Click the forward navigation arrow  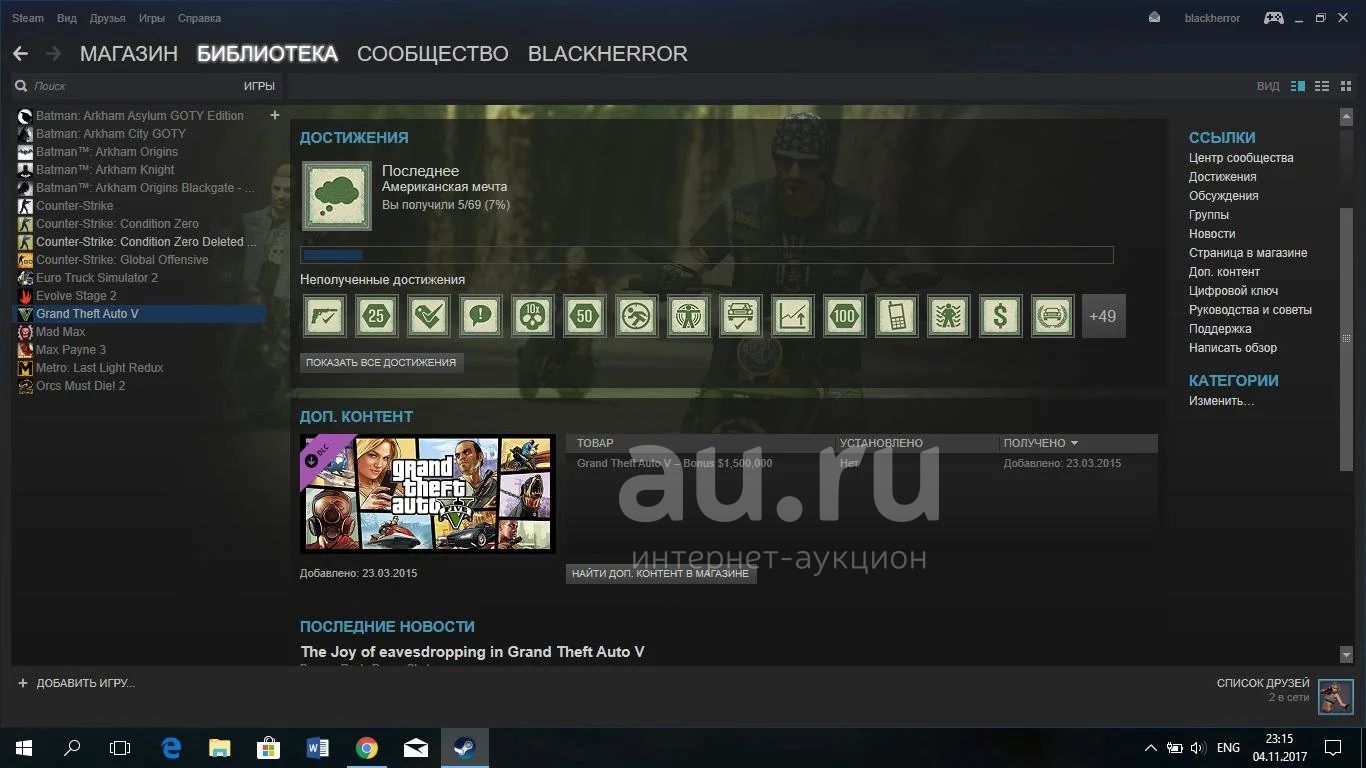pos(53,53)
